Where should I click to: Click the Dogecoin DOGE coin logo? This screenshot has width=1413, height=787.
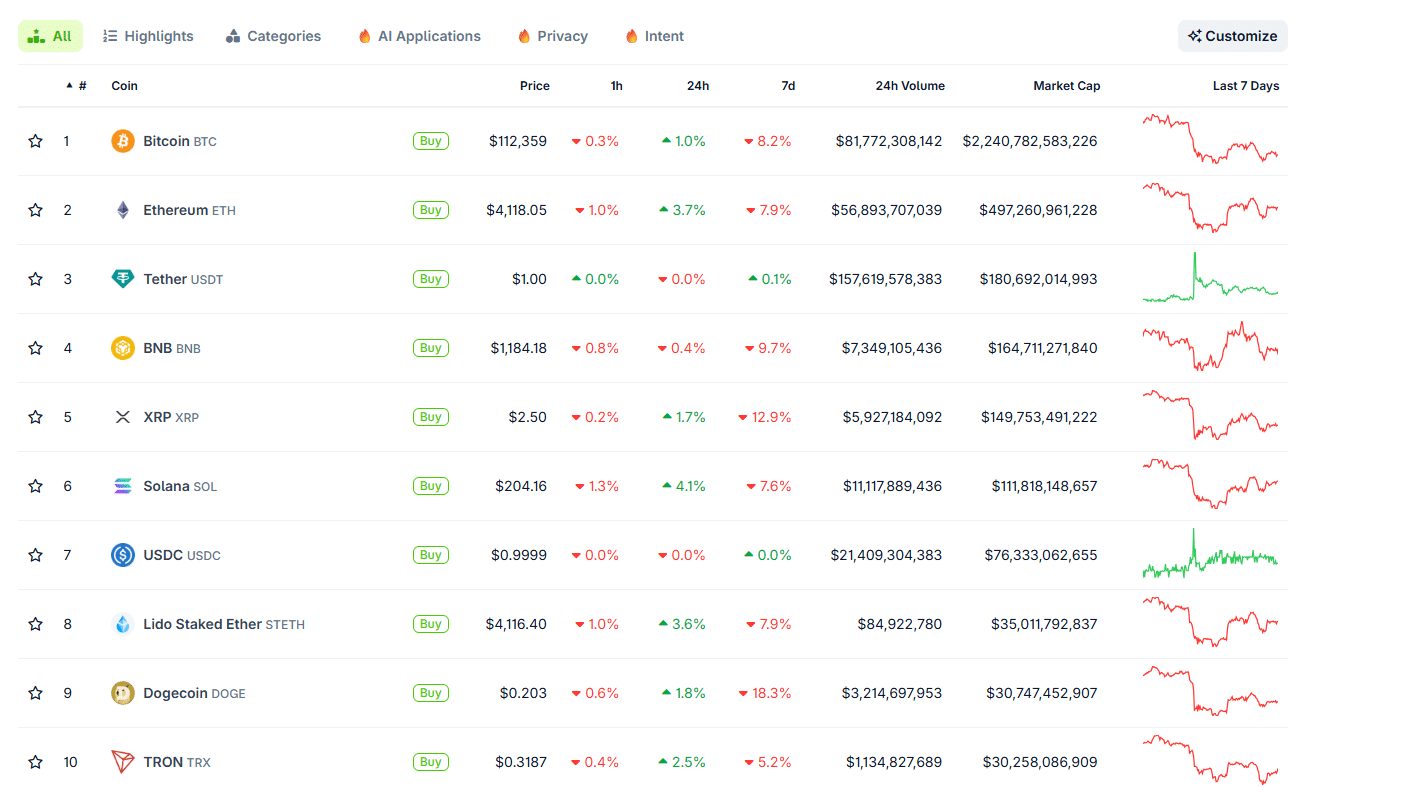pos(122,693)
